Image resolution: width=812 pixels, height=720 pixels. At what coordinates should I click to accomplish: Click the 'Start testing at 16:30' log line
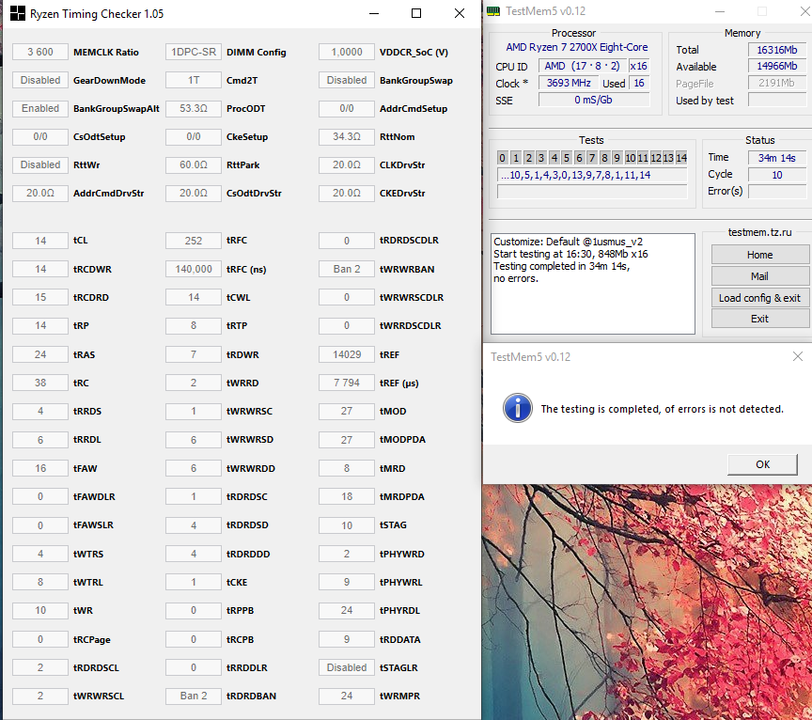571,254
